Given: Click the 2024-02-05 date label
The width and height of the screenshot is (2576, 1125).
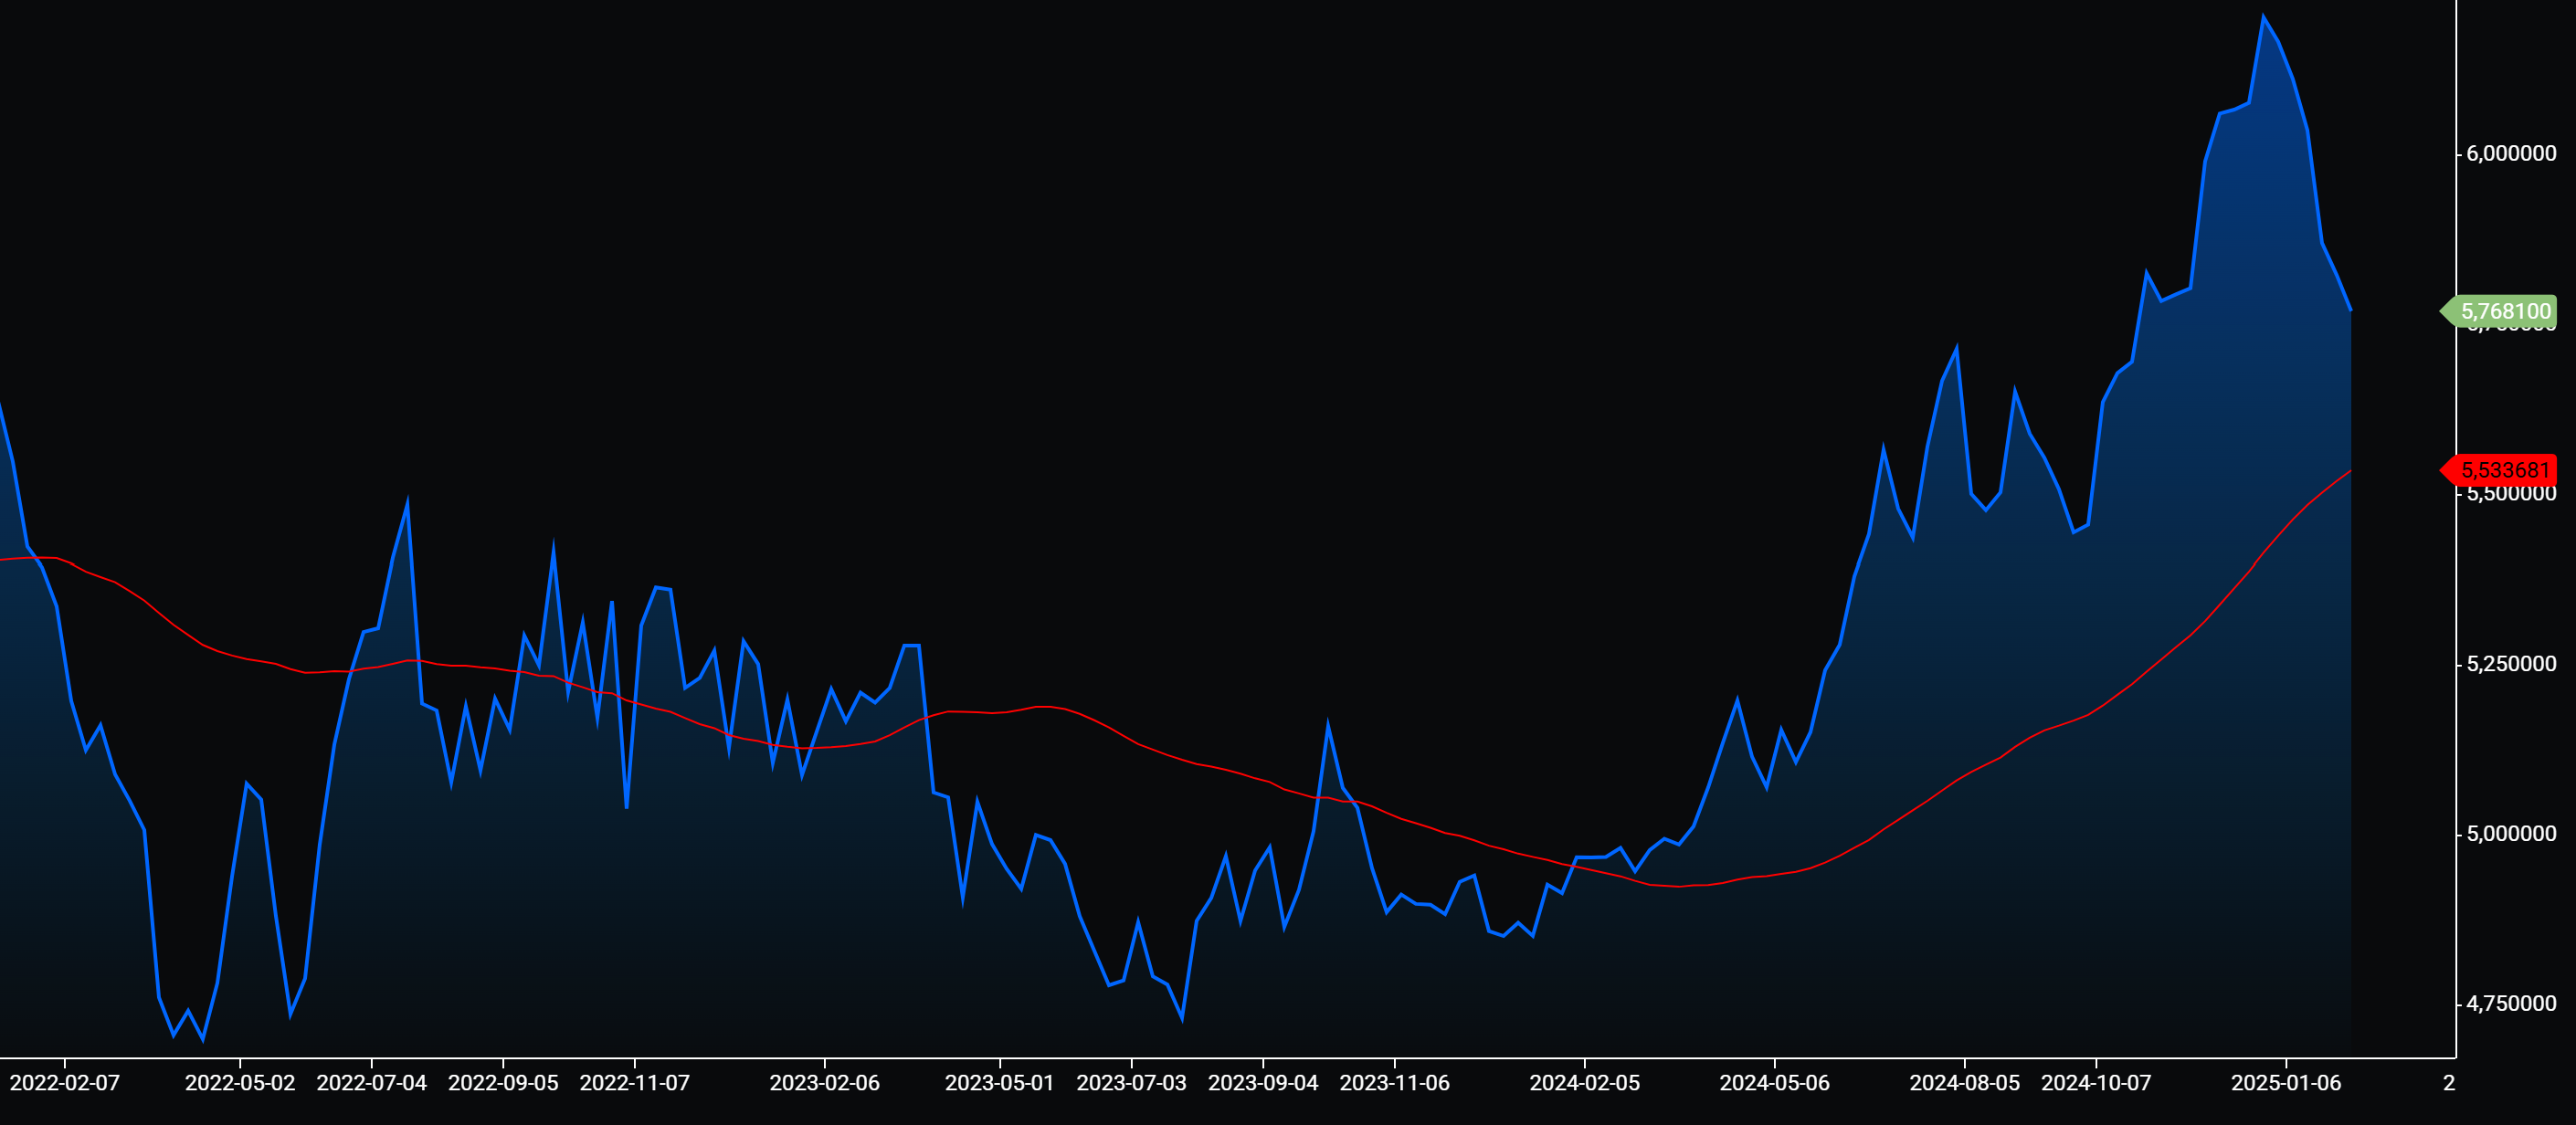Looking at the screenshot, I should [1585, 1083].
